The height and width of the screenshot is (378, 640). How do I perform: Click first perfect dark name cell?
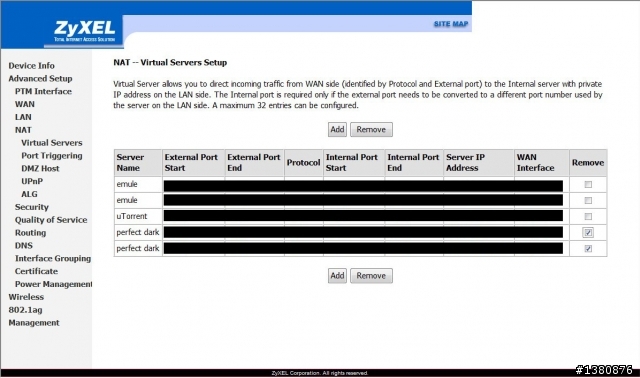click(x=138, y=232)
